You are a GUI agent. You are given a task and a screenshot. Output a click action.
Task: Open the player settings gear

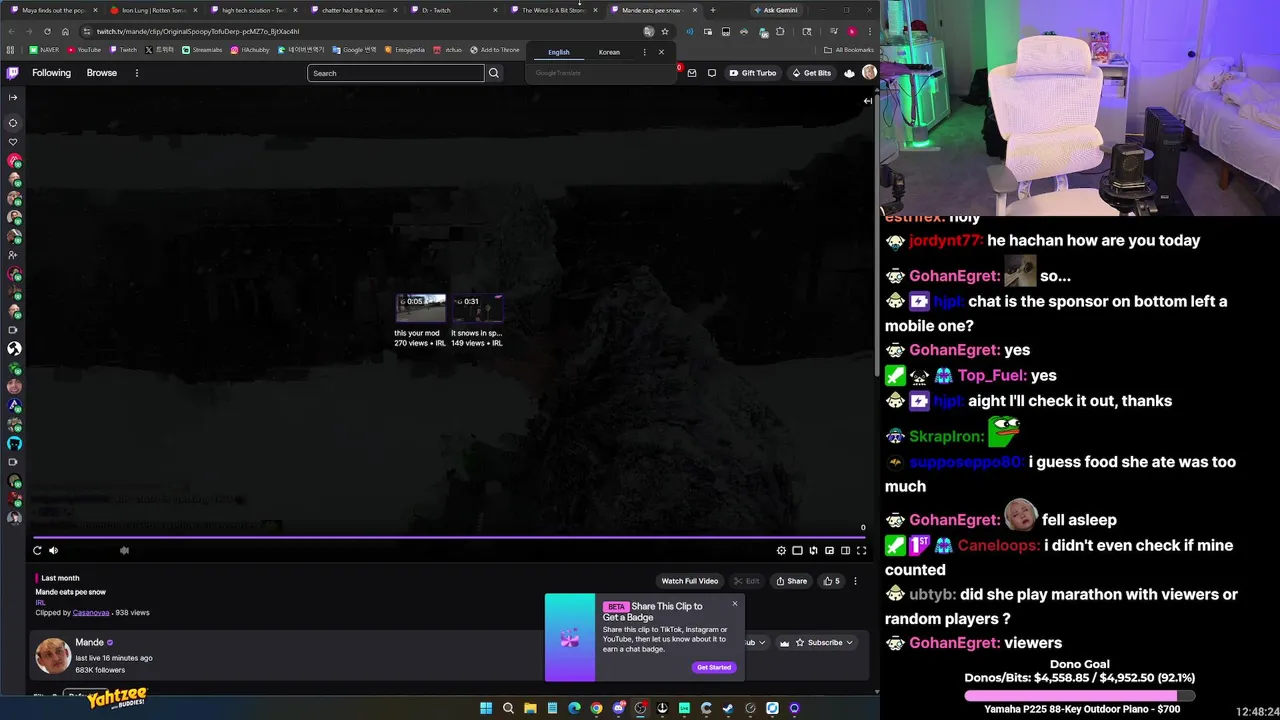(781, 550)
